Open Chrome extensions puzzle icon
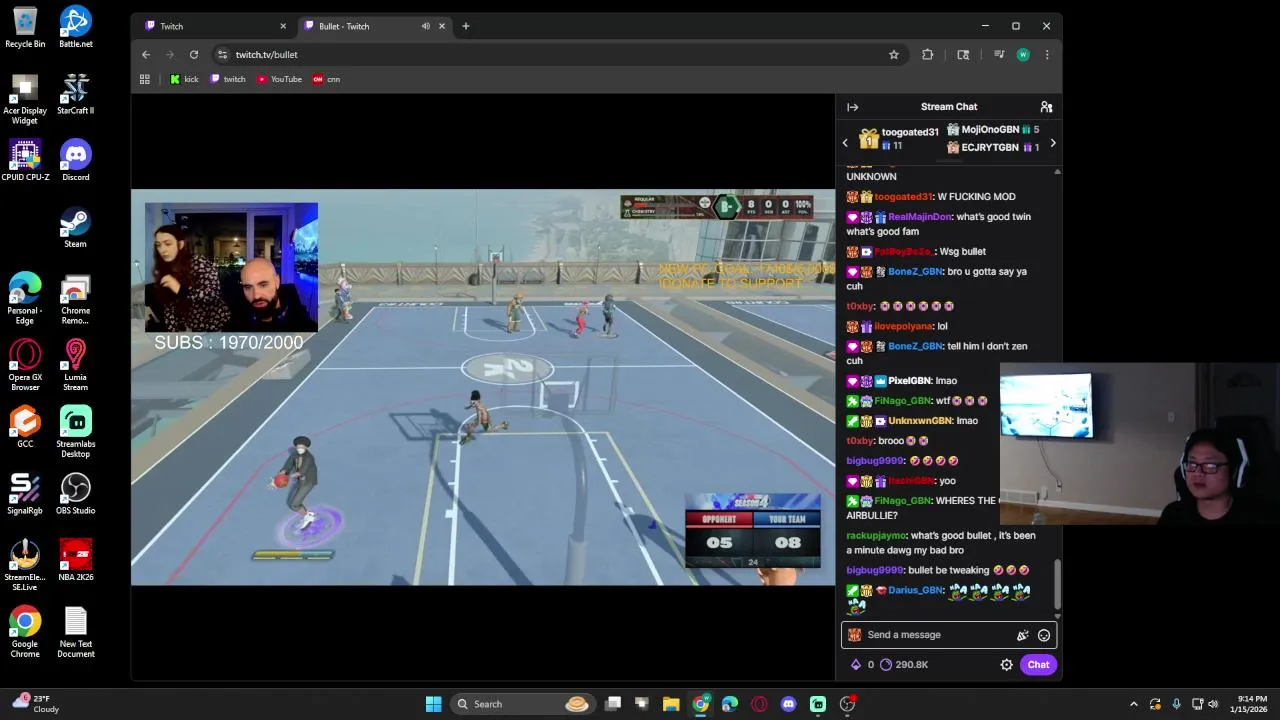1280x720 pixels. click(x=928, y=55)
